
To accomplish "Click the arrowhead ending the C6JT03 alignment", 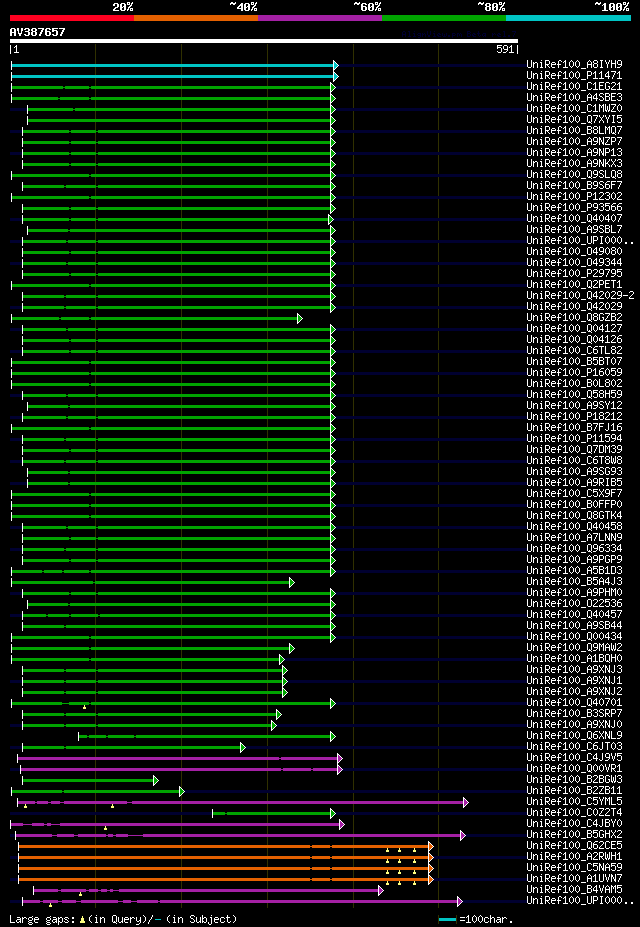I will point(243,747).
